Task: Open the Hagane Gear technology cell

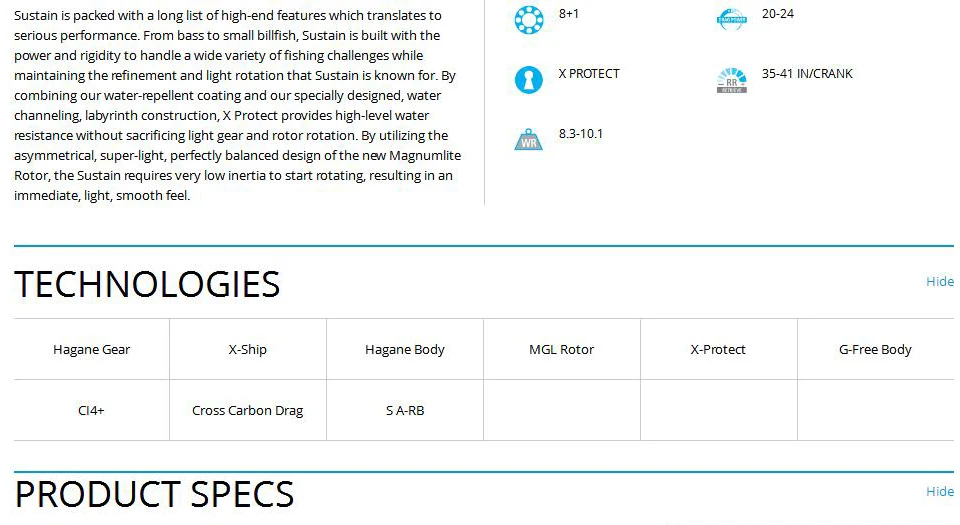Action: coord(92,349)
